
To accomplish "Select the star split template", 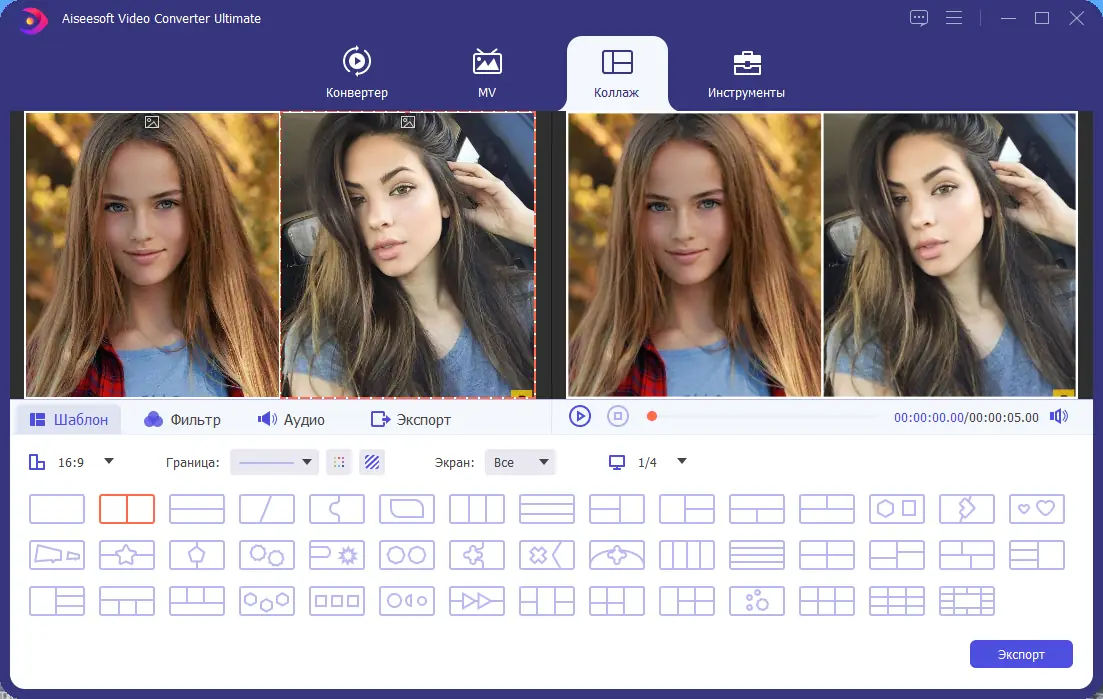I will click(127, 555).
